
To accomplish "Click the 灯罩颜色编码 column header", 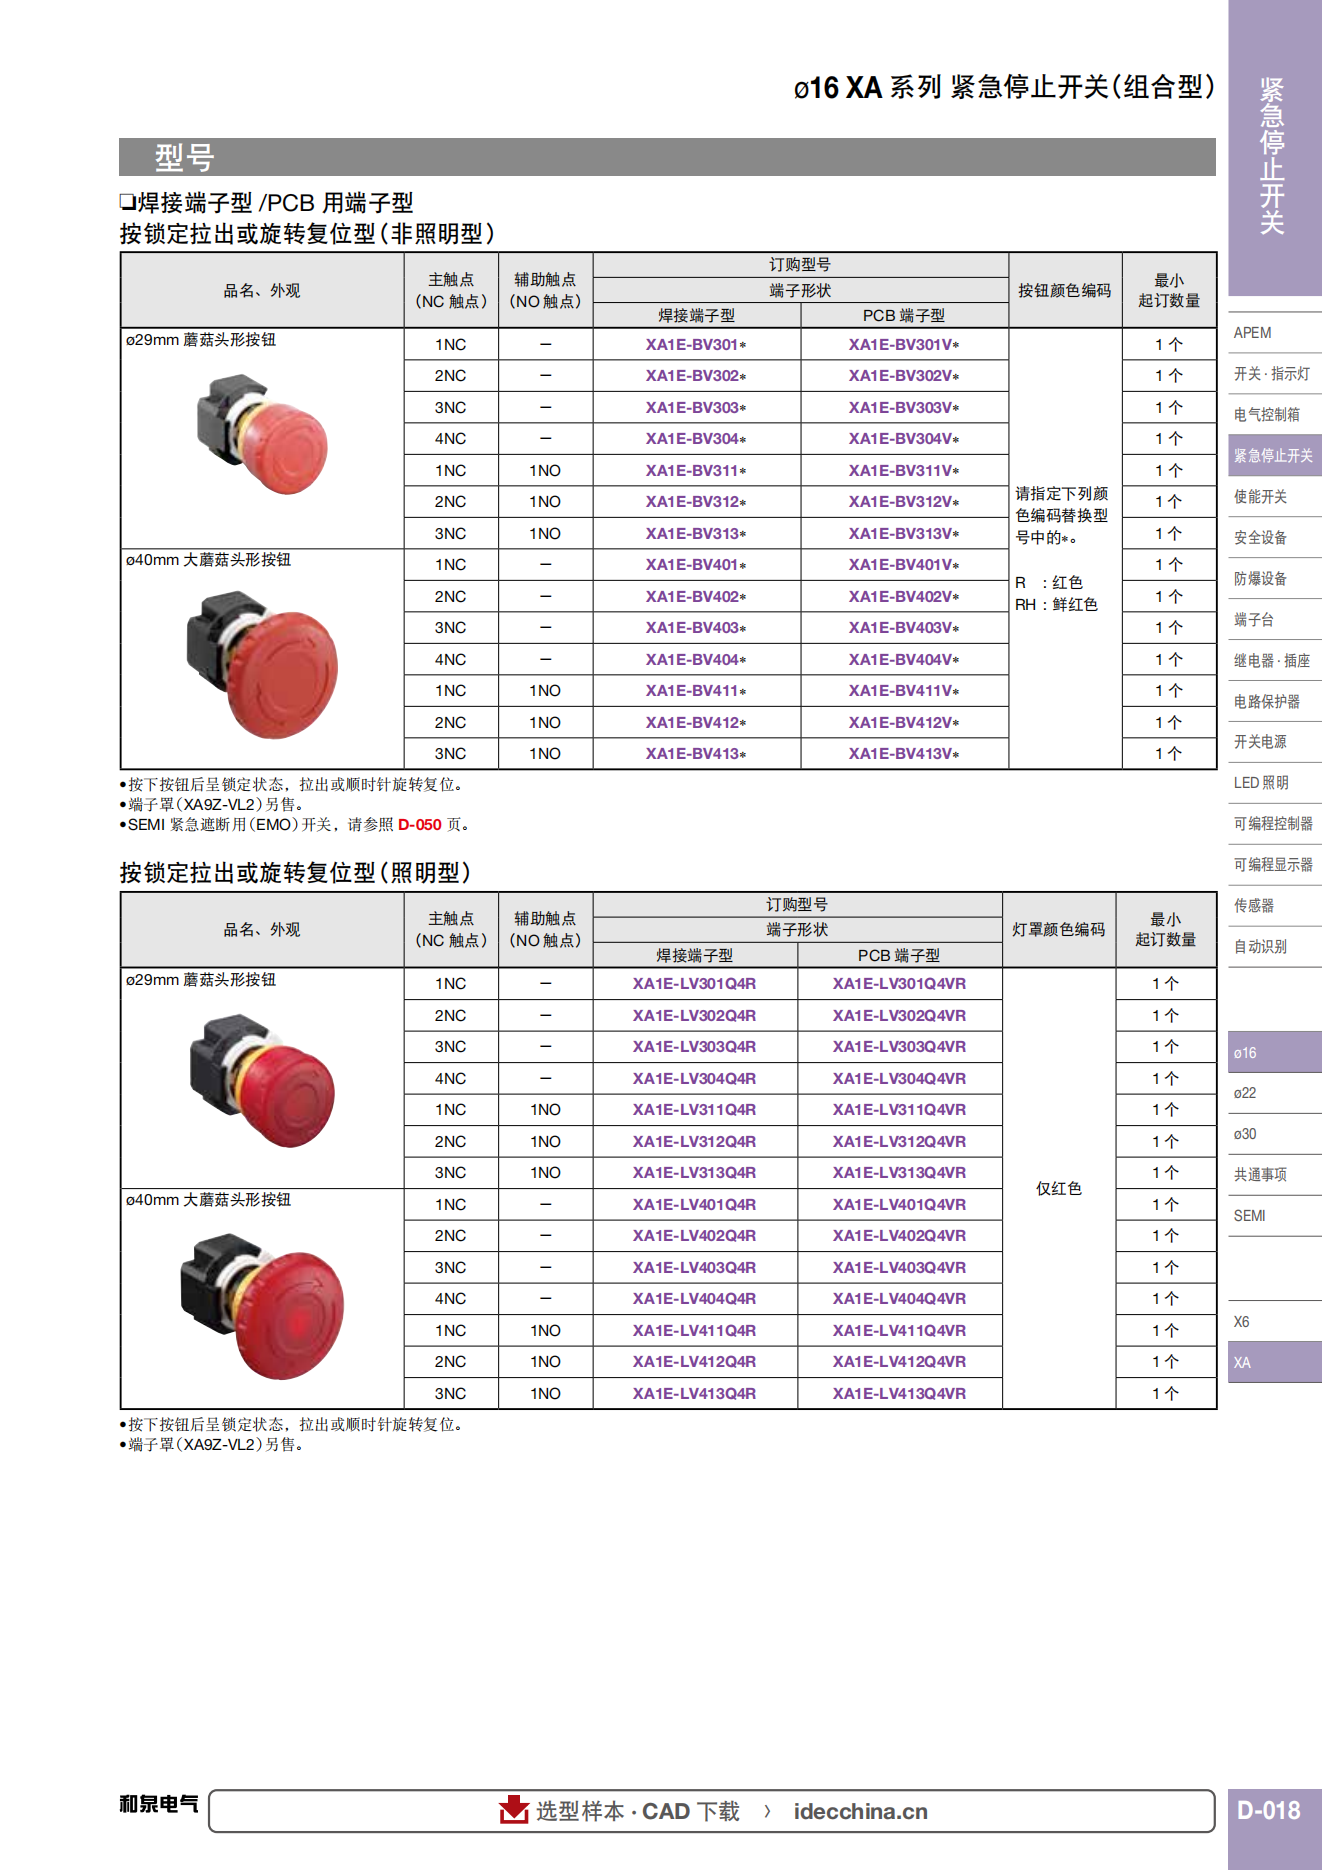I will [x=1059, y=930].
